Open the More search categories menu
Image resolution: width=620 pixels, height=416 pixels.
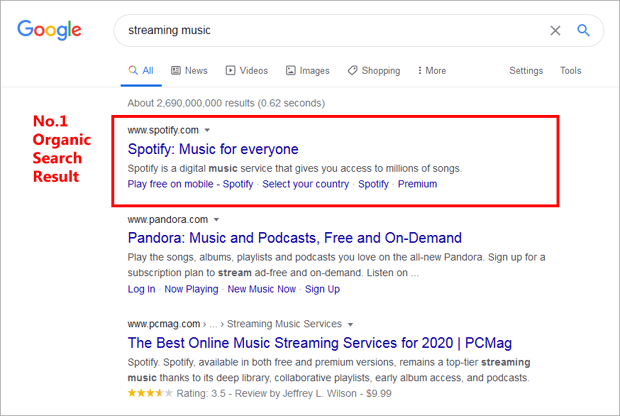tap(432, 70)
